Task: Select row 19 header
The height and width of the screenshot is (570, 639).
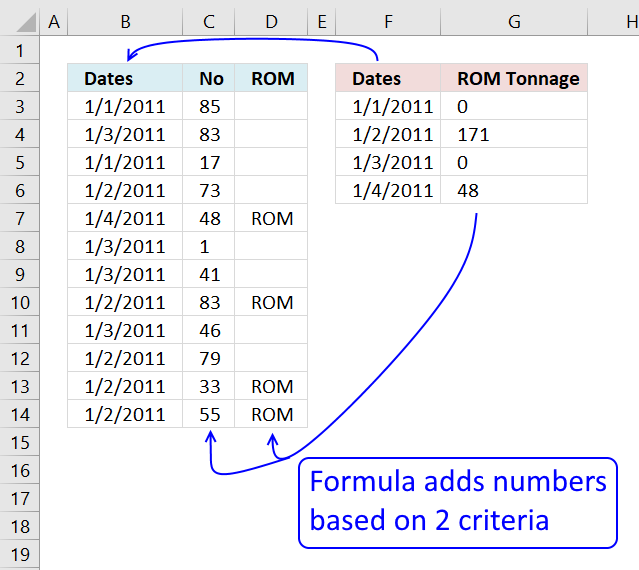Action: 20,554
